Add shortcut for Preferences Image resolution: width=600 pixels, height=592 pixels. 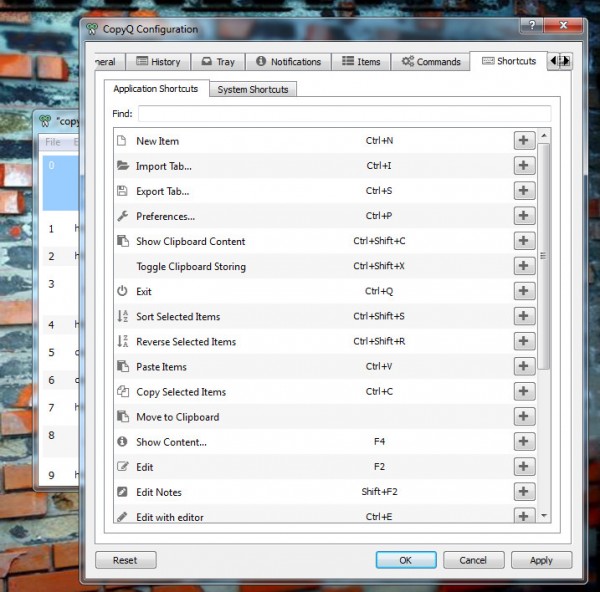click(x=524, y=215)
